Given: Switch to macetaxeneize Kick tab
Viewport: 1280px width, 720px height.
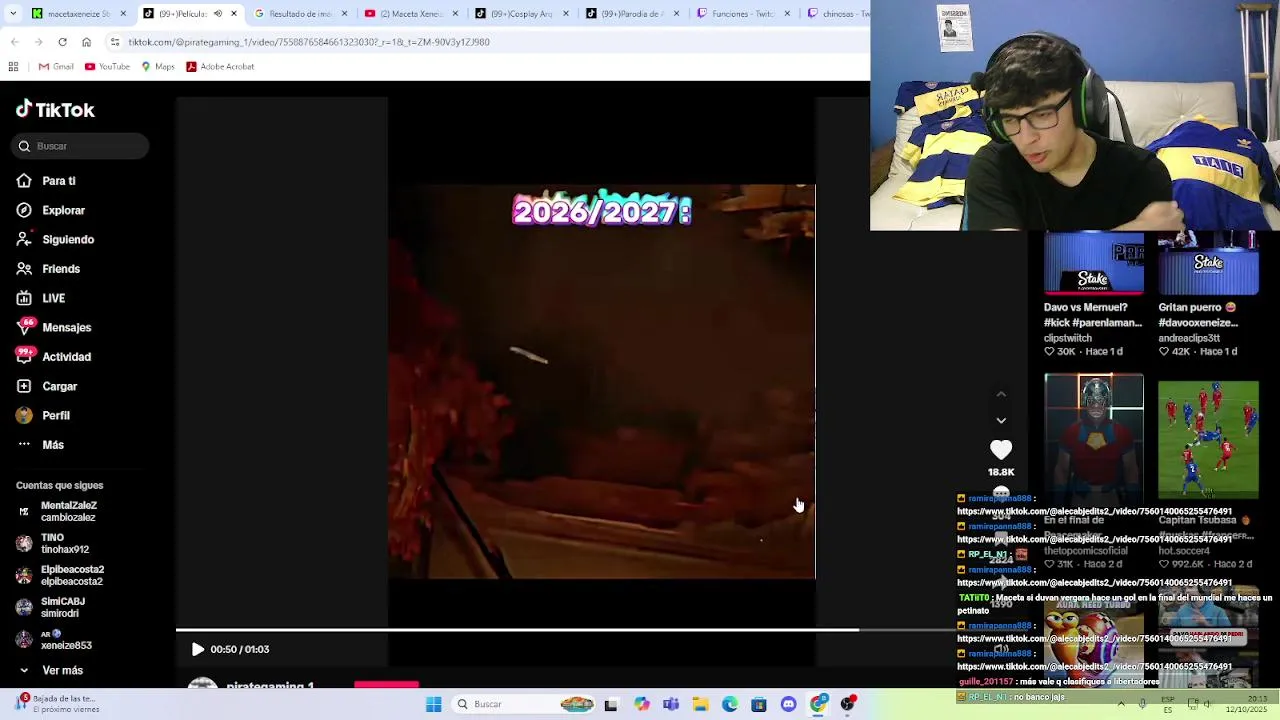Looking at the screenshot, I should pos(79,13).
